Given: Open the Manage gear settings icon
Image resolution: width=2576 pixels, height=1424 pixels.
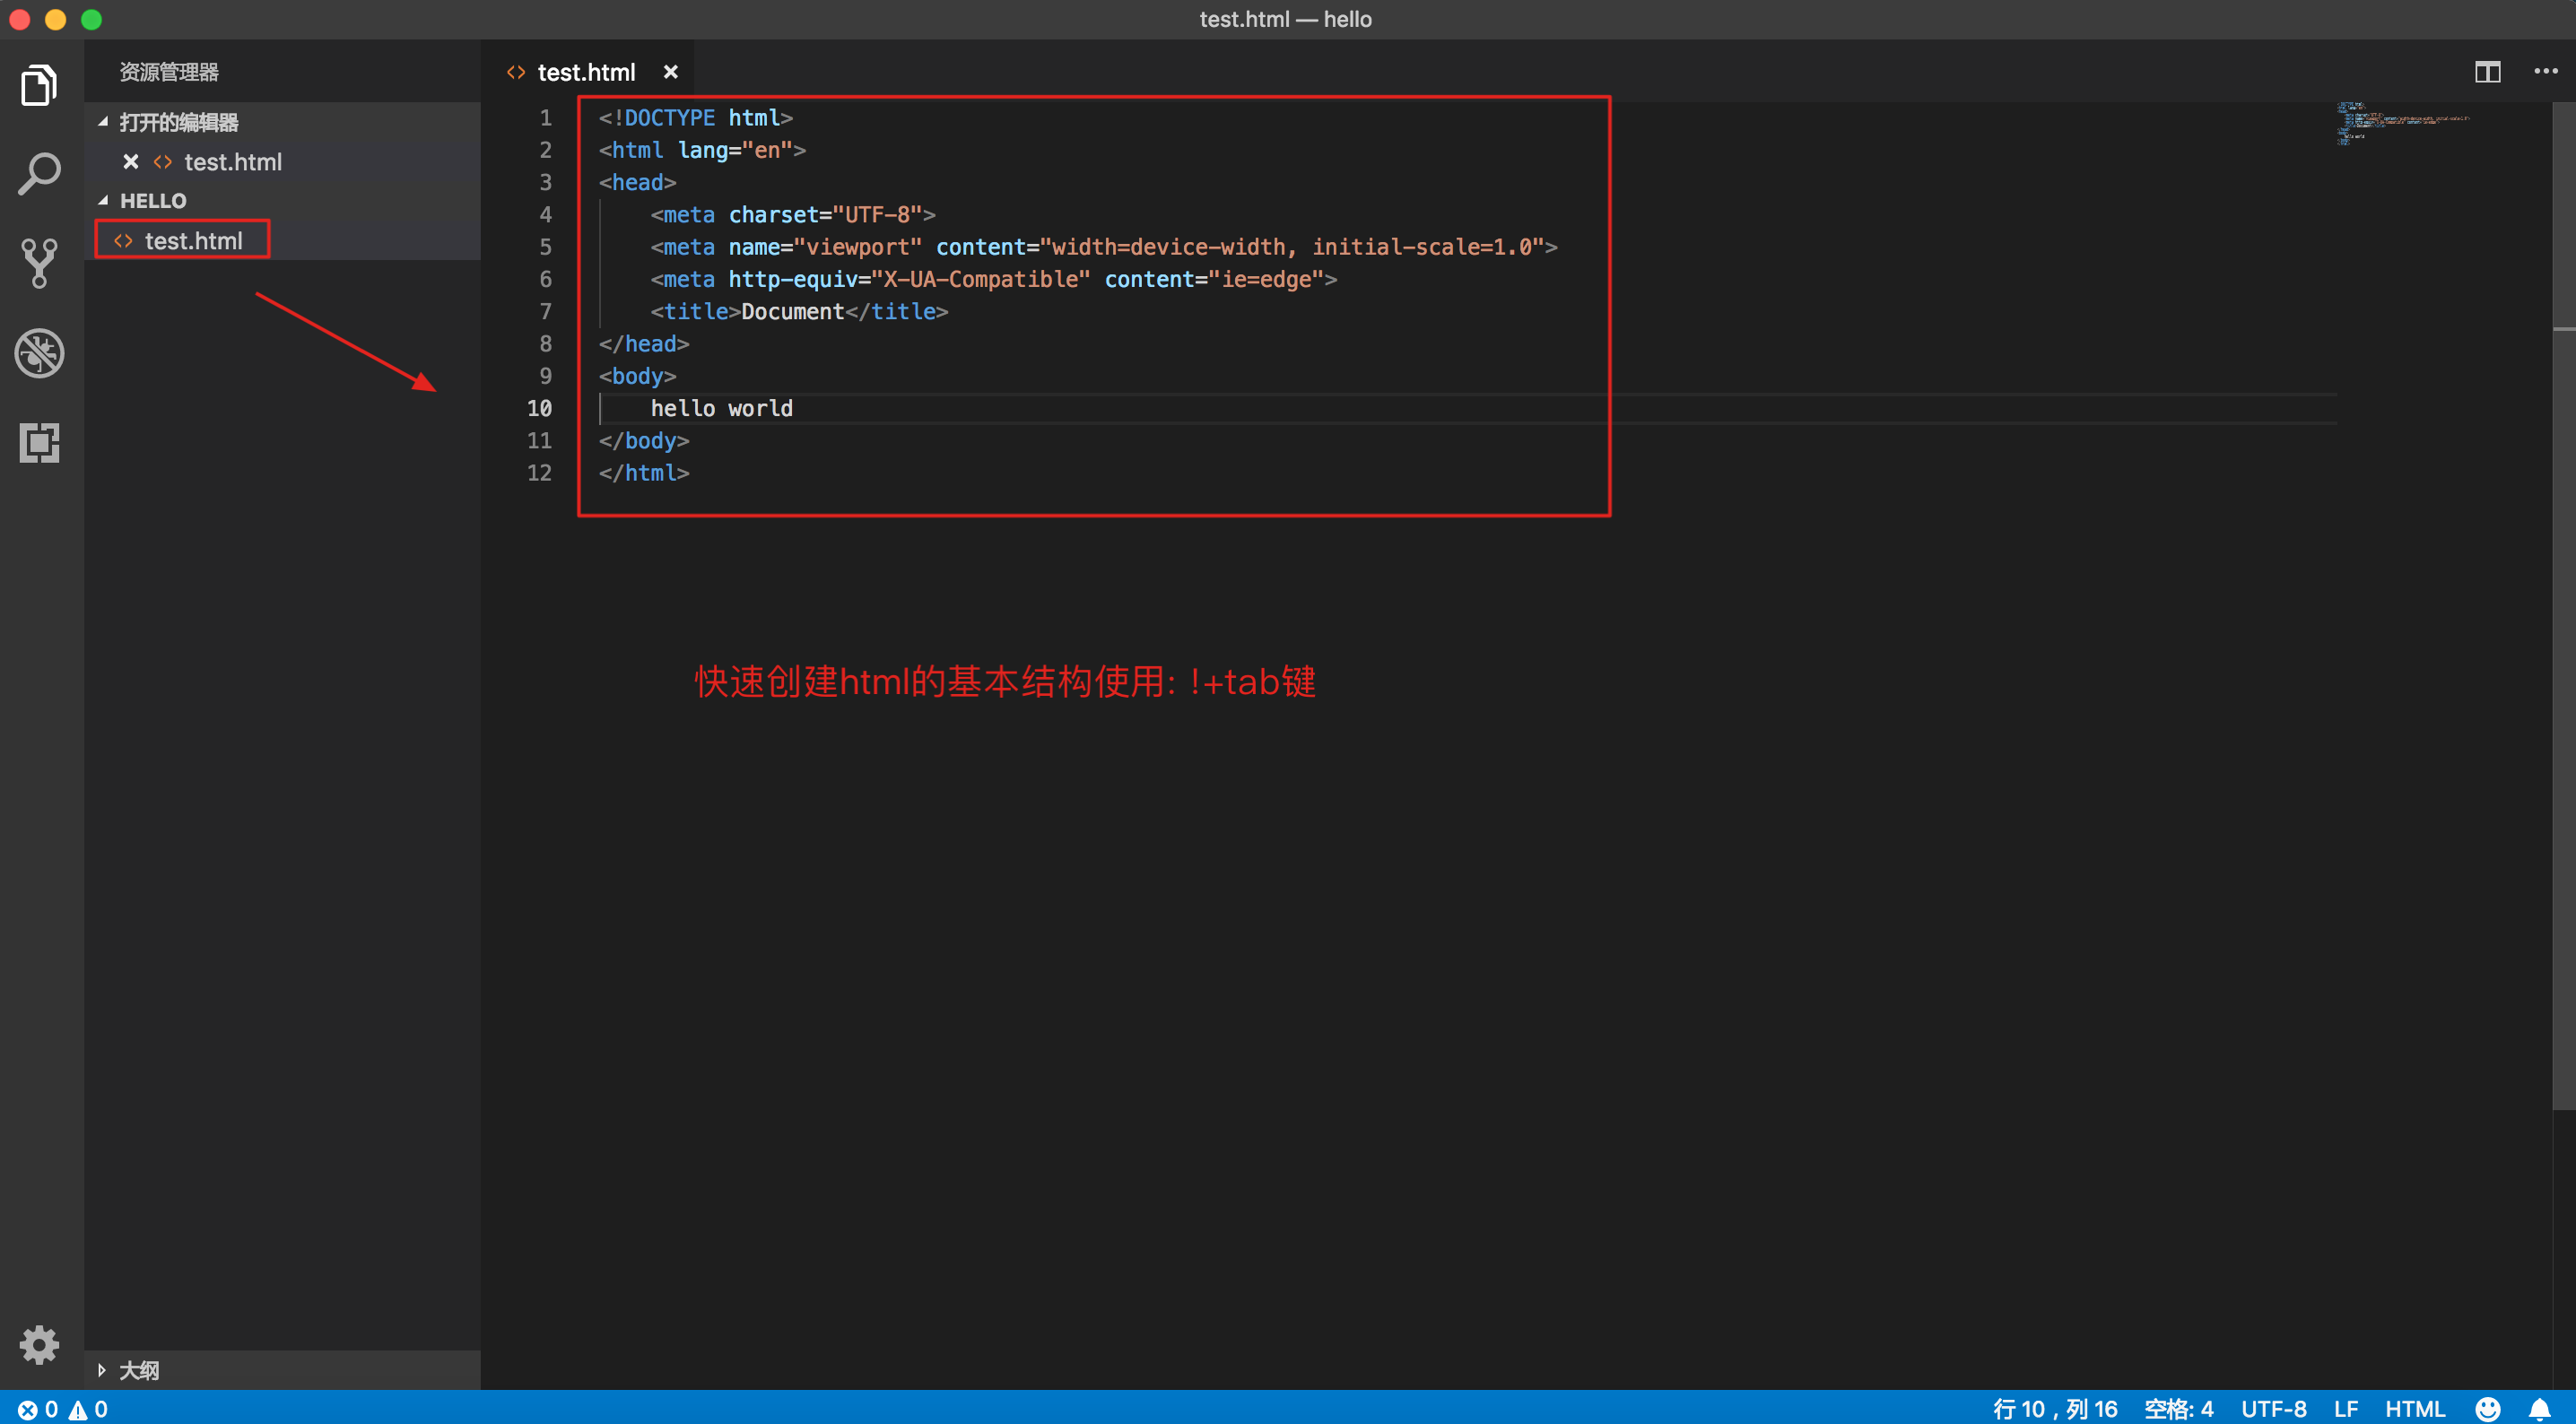Looking at the screenshot, I should point(39,1344).
